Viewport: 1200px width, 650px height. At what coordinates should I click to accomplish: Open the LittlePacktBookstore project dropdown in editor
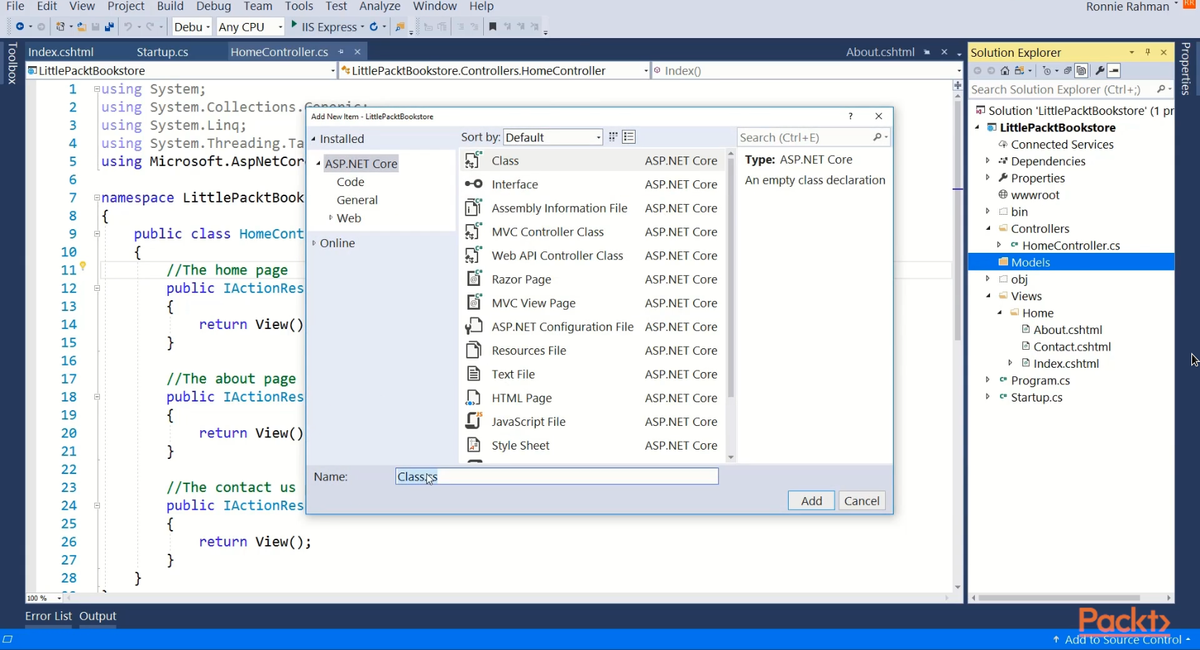tap(182, 71)
